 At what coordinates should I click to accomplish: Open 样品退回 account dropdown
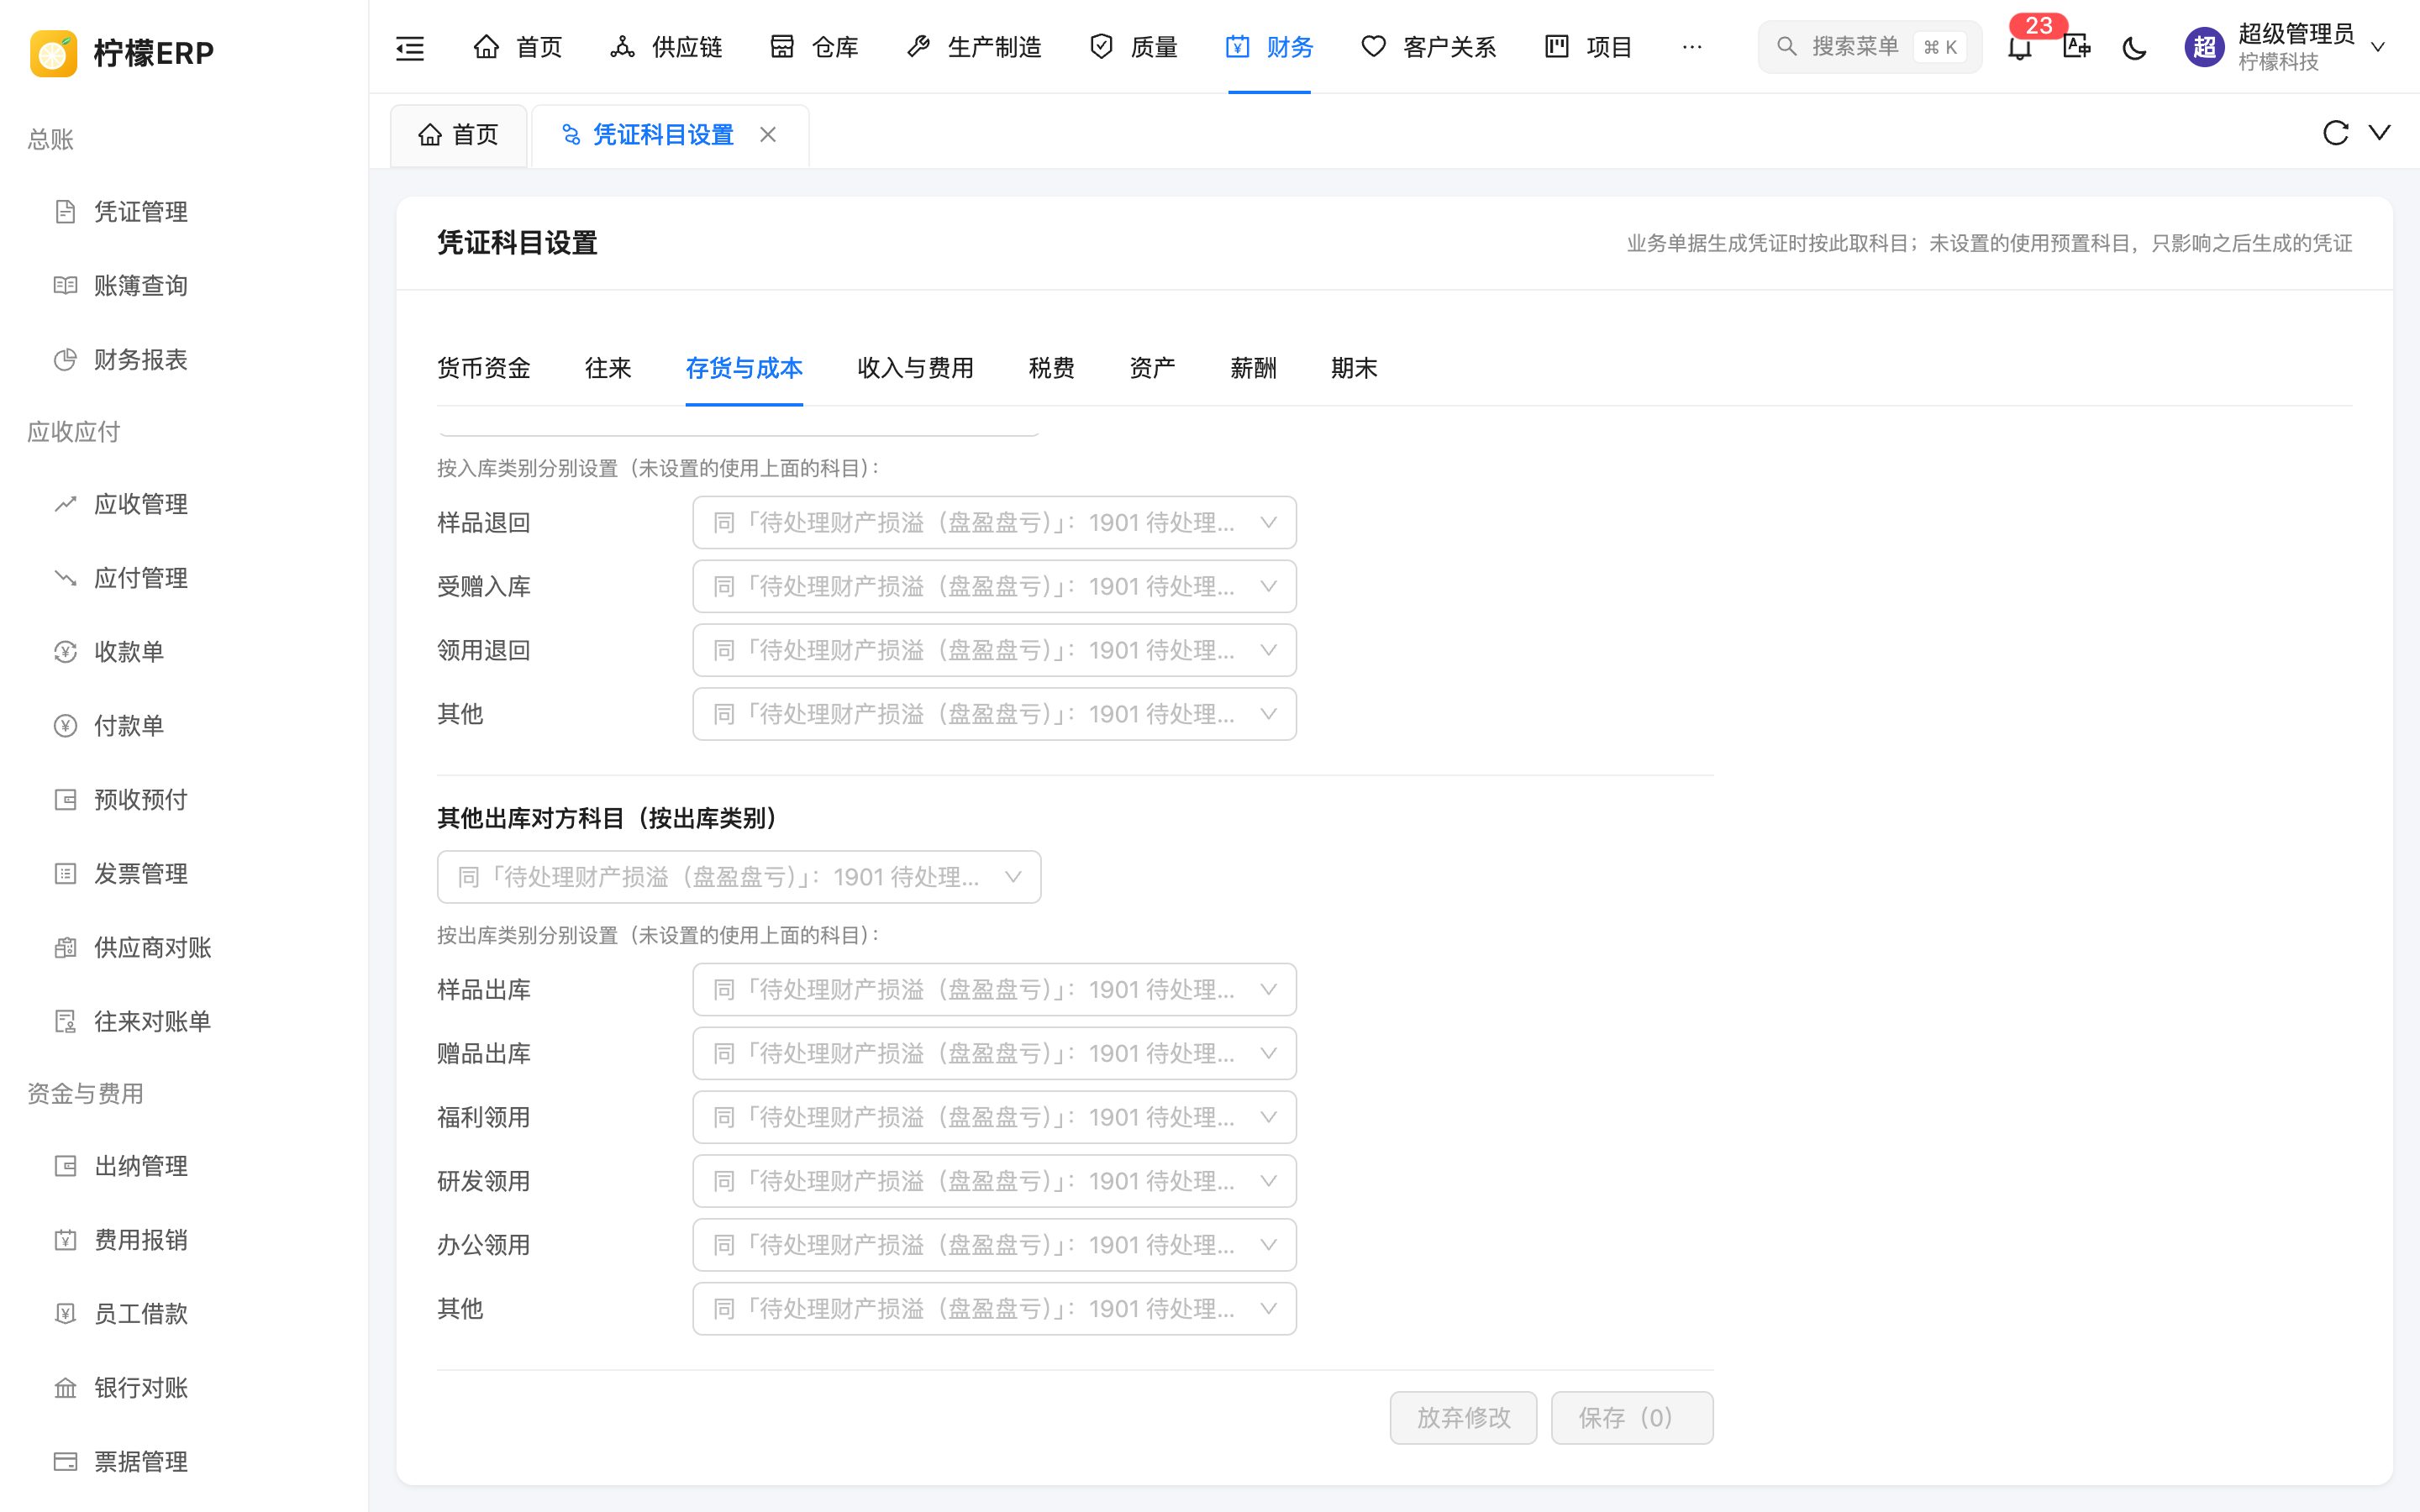click(x=994, y=522)
